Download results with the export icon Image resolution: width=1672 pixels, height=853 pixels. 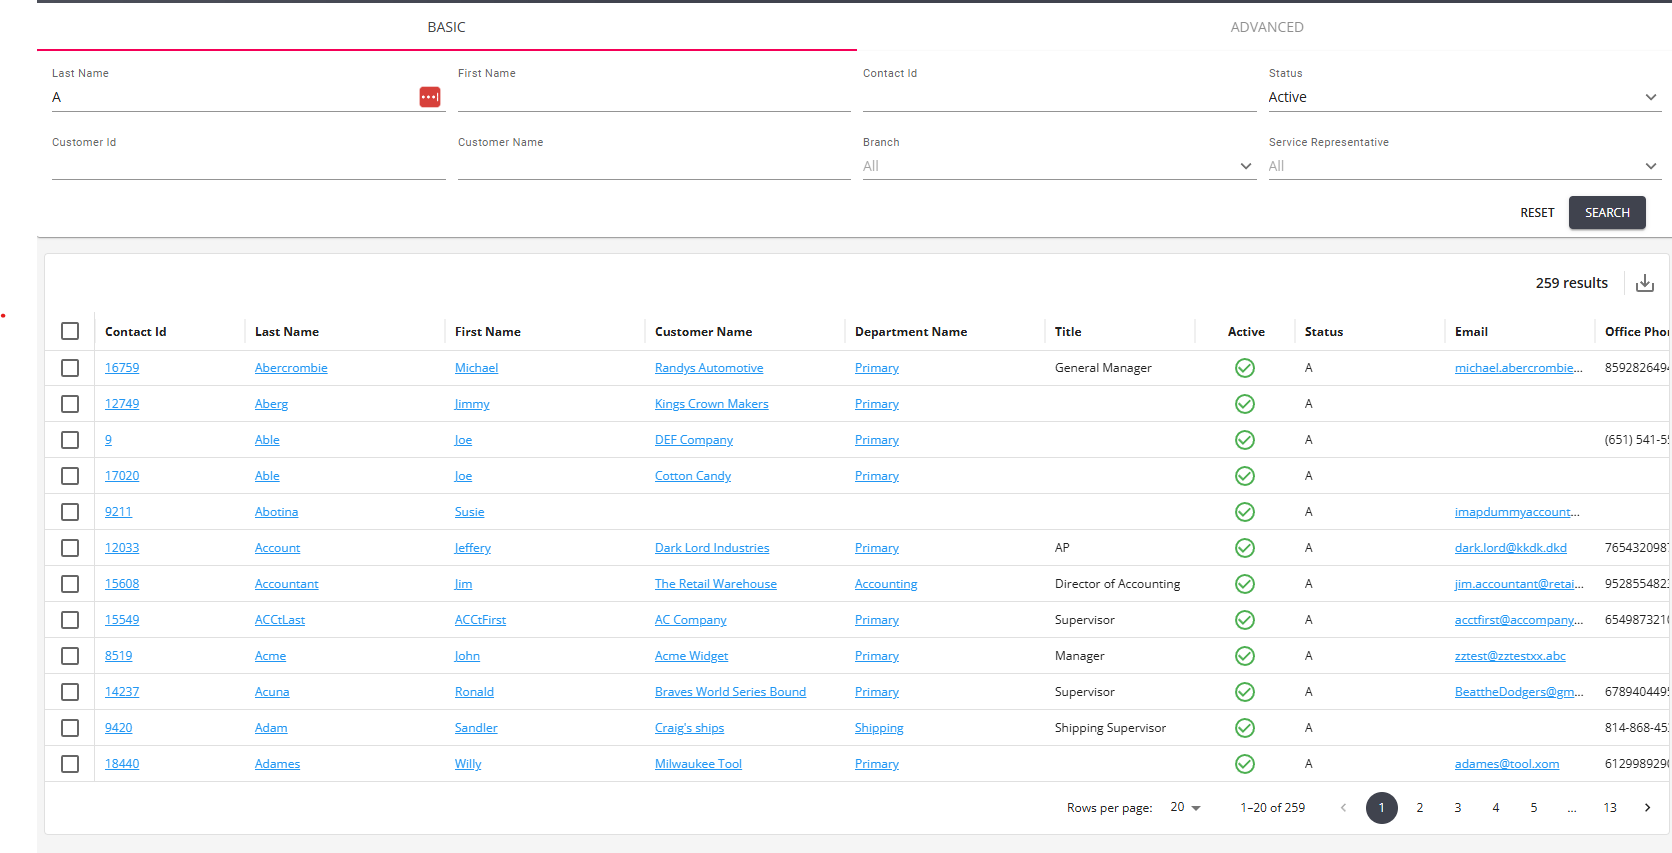coord(1645,283)
